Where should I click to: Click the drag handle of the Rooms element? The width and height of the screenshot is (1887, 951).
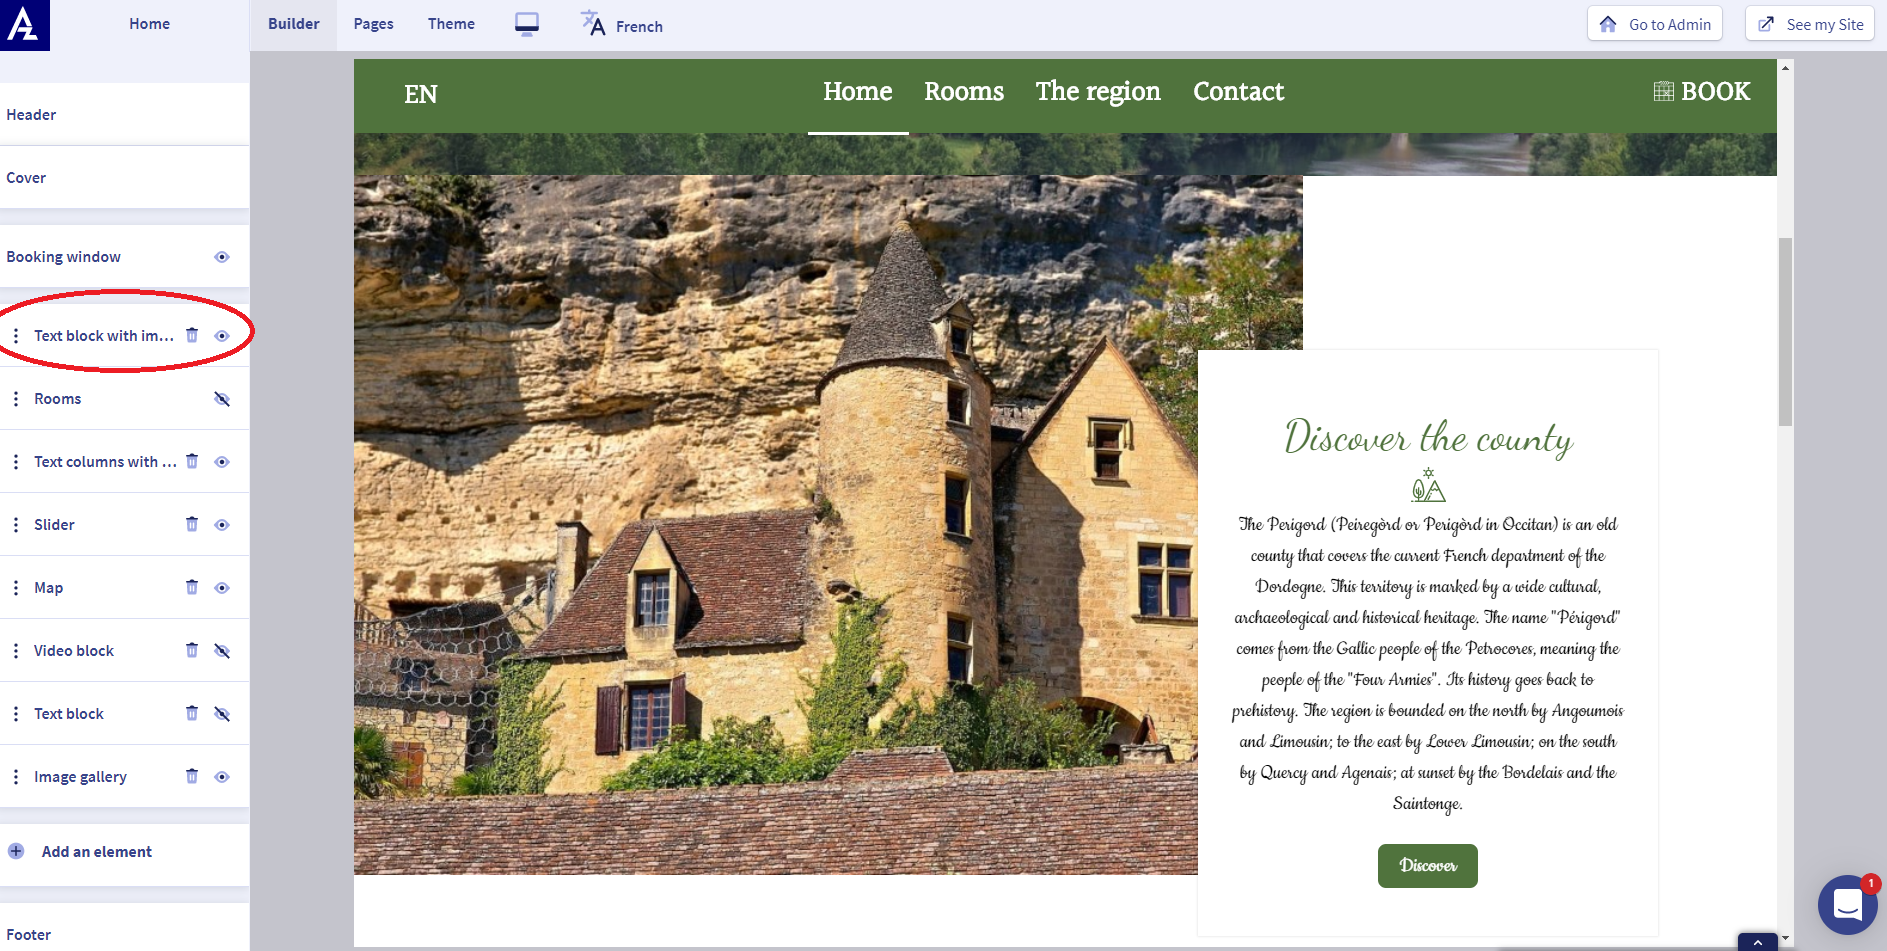coord(16,399)
